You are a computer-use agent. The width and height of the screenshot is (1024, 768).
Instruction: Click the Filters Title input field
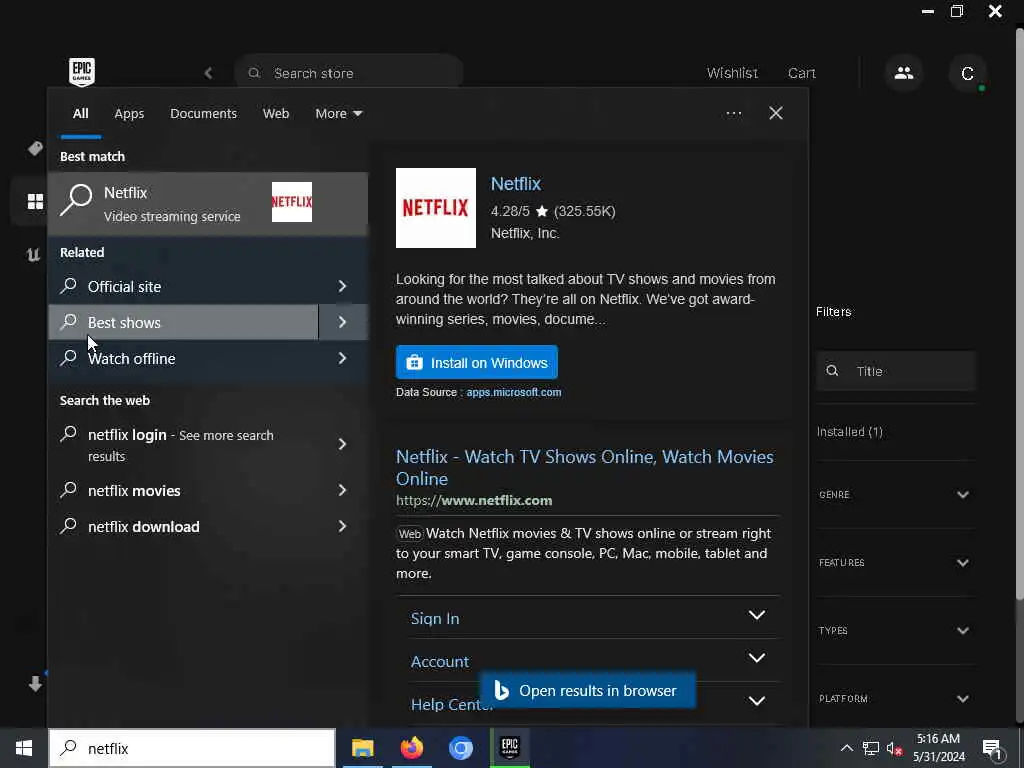pyautogui.click(x=895, y=371)
